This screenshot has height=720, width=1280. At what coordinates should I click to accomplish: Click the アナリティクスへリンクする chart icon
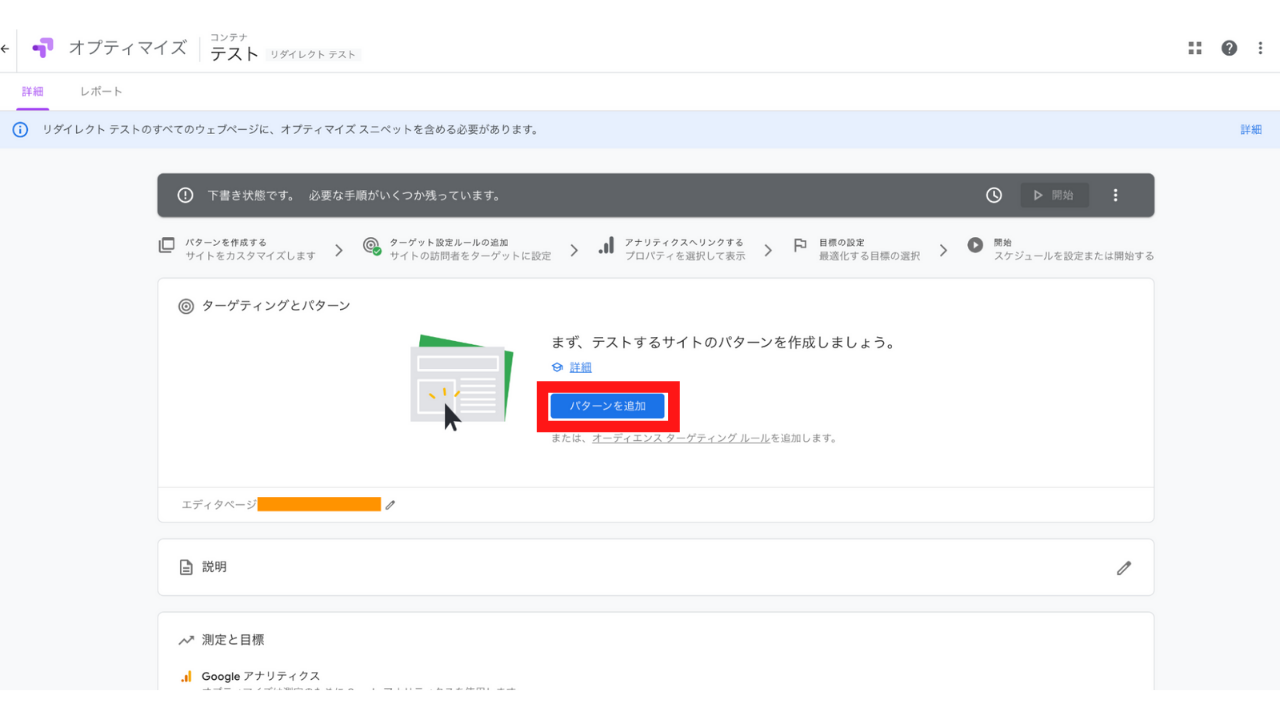(x=606, y=245)
